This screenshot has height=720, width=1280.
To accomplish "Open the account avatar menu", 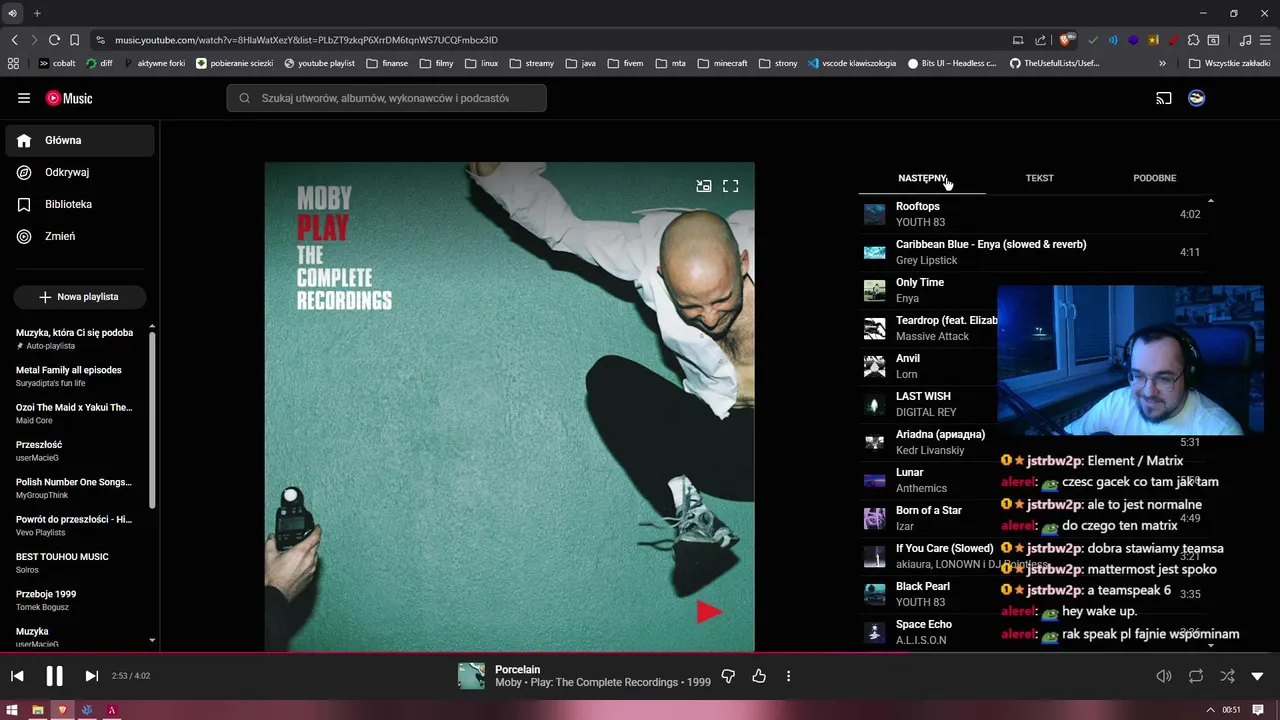I will (1196, 98).
